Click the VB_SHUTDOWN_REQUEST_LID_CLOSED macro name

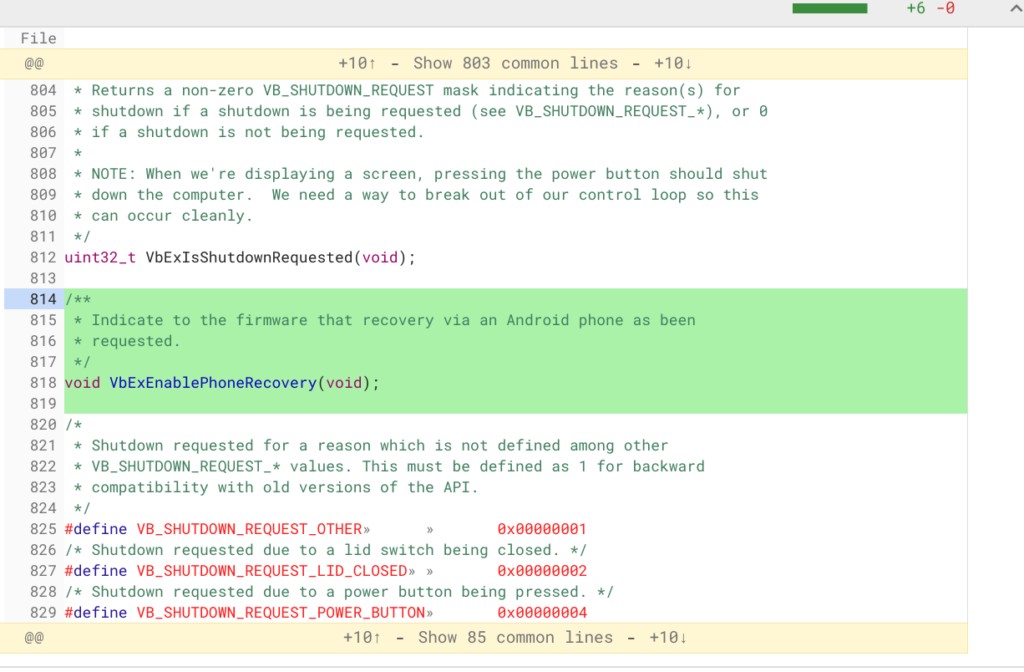pos(272,571)
